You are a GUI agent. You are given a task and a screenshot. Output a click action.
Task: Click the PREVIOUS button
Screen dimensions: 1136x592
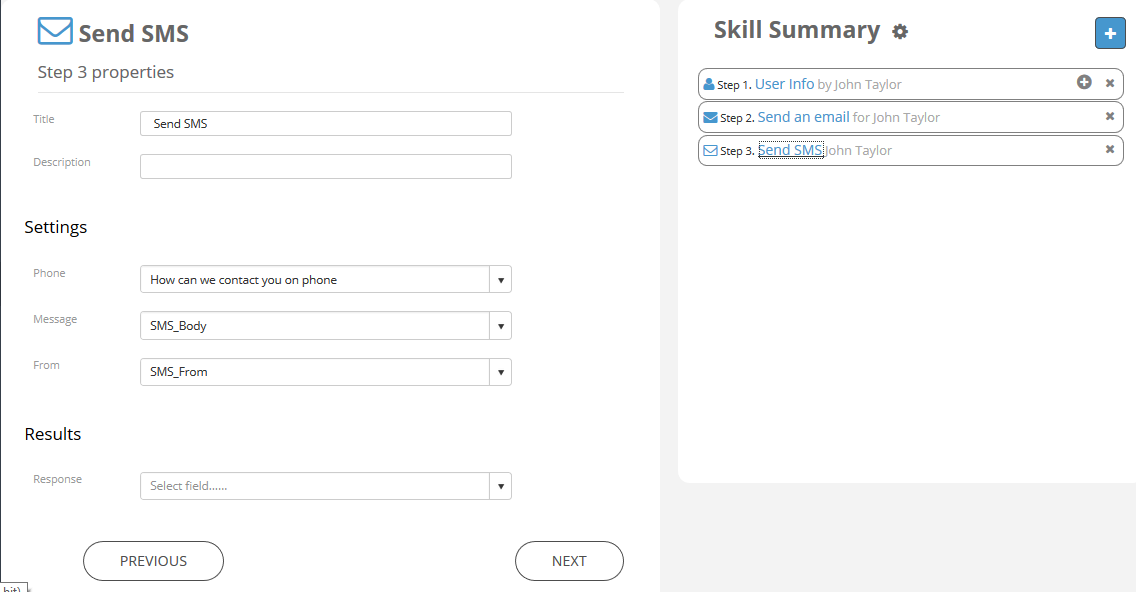pyautogui.click(x=154, y=561)
